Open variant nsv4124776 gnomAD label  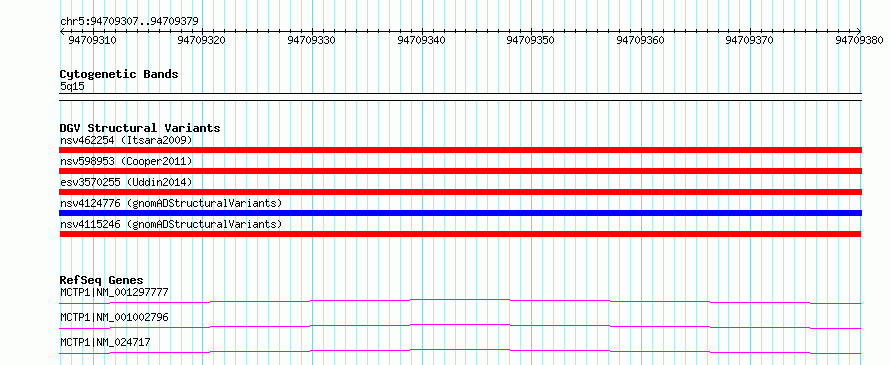tap(171, 203)
